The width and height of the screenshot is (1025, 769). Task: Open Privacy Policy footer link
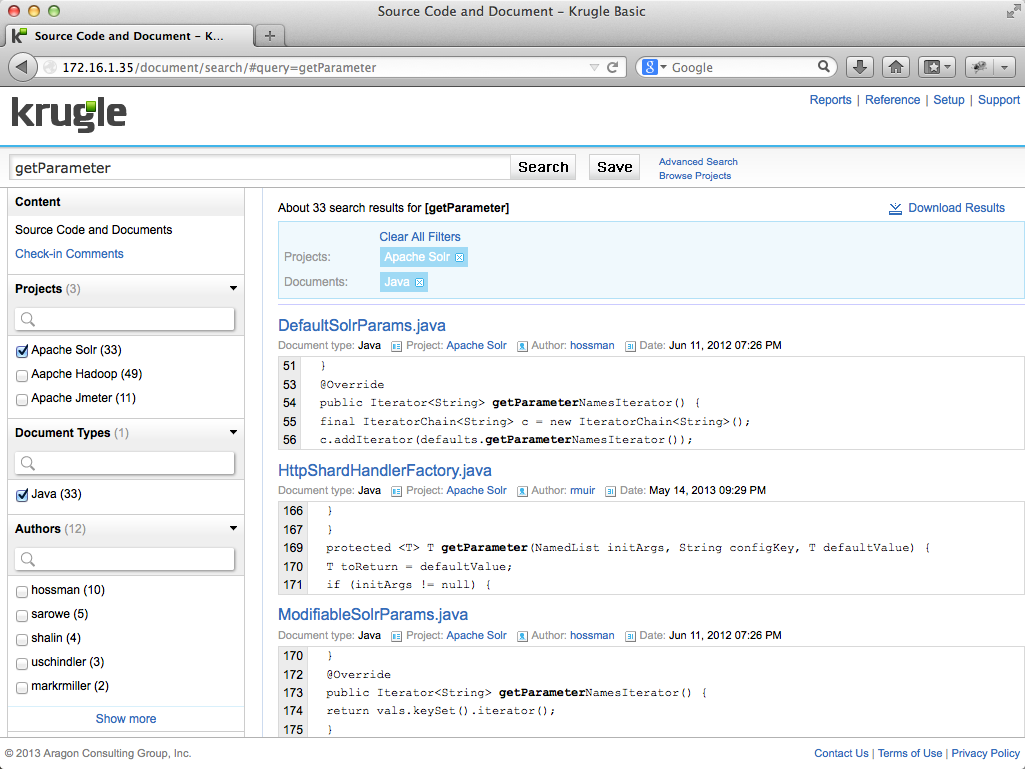985,753
